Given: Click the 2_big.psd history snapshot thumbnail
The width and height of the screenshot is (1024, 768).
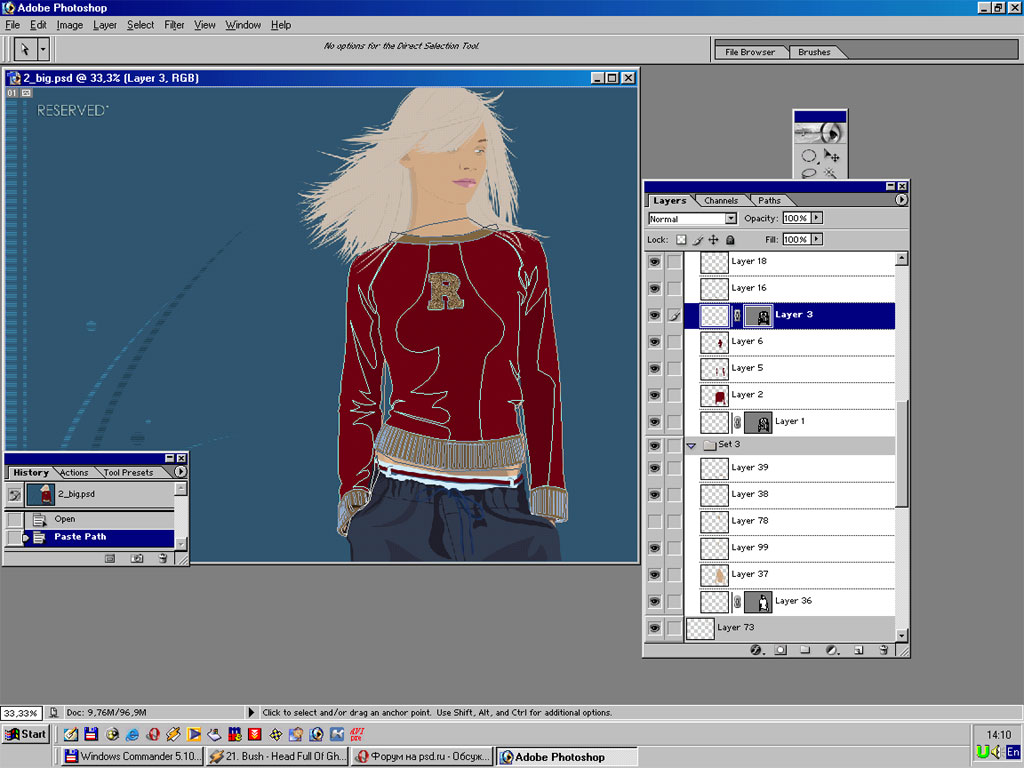Looking at the screenshot, I should tap(40, 494).
